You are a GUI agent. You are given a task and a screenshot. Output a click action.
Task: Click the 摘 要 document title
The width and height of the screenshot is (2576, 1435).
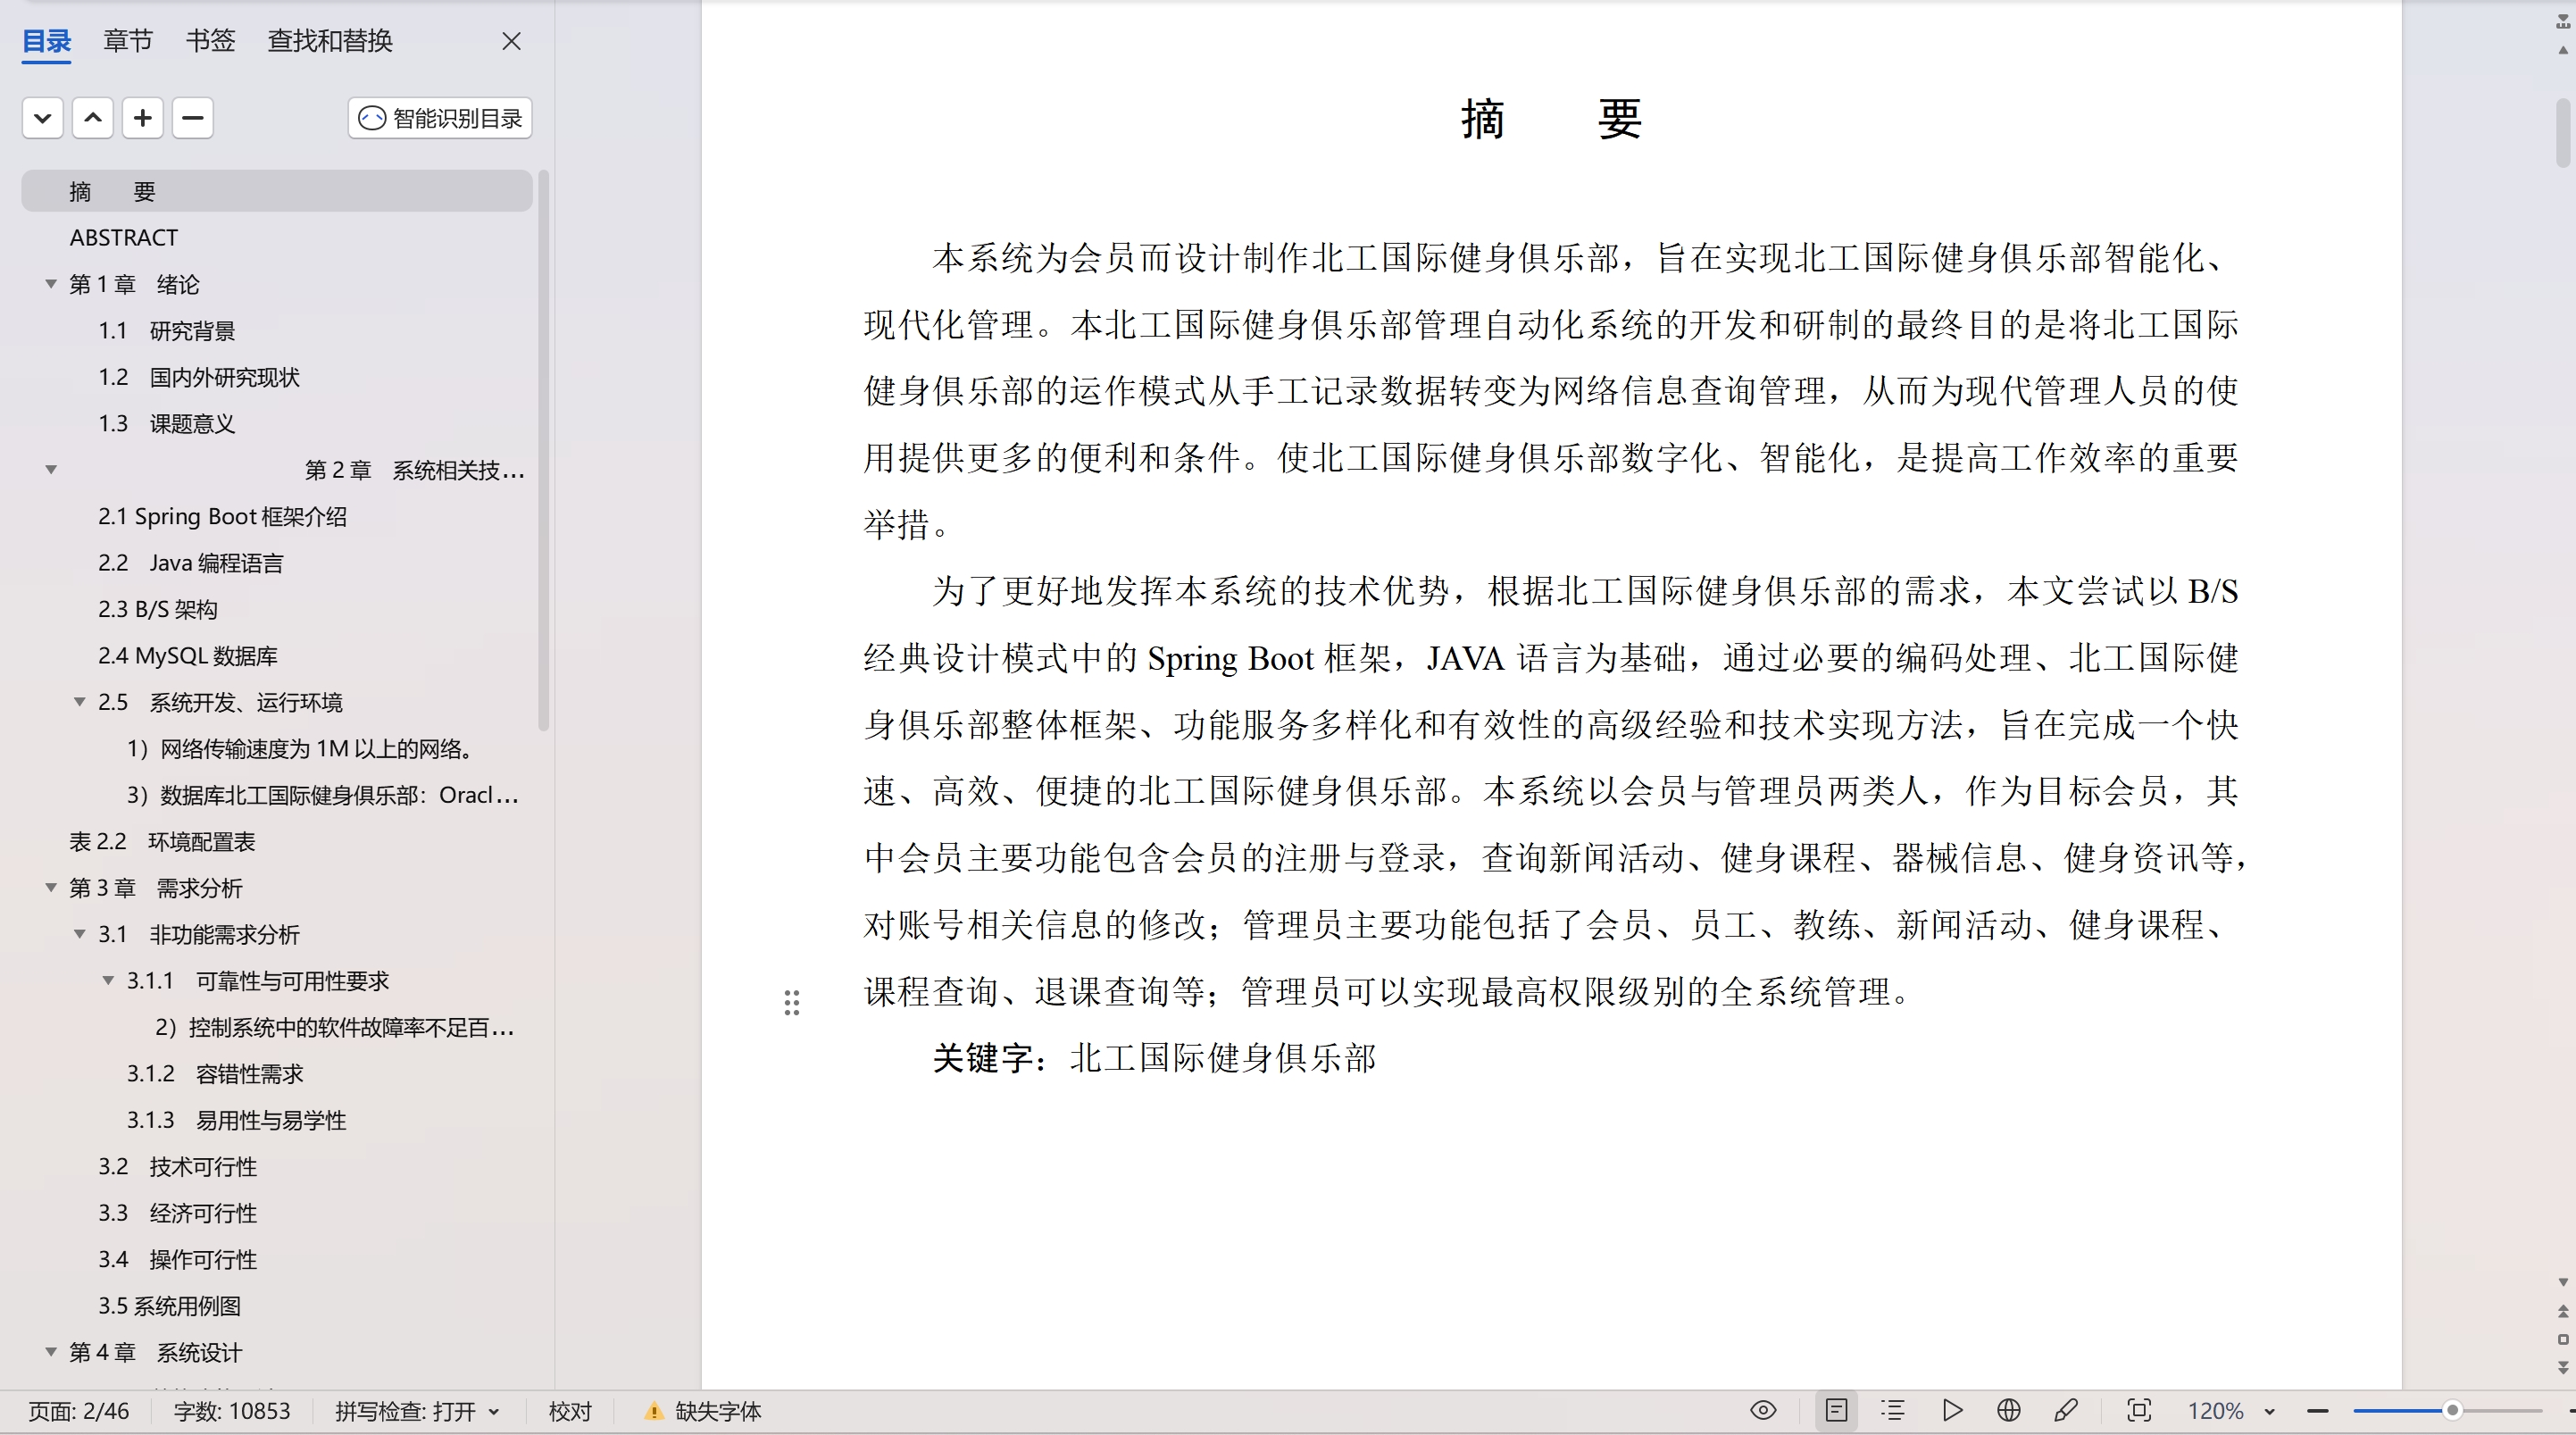[1551, 120]
